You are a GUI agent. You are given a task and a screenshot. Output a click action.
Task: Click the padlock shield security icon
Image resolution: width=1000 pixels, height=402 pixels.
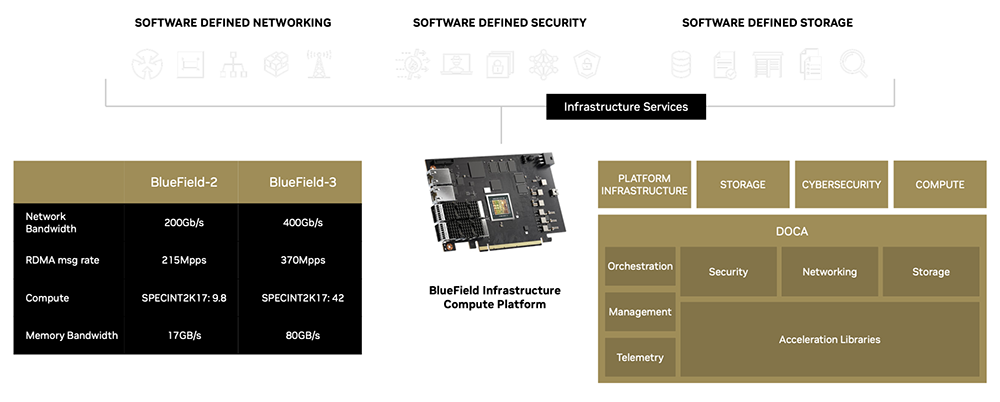click(587, 64)
